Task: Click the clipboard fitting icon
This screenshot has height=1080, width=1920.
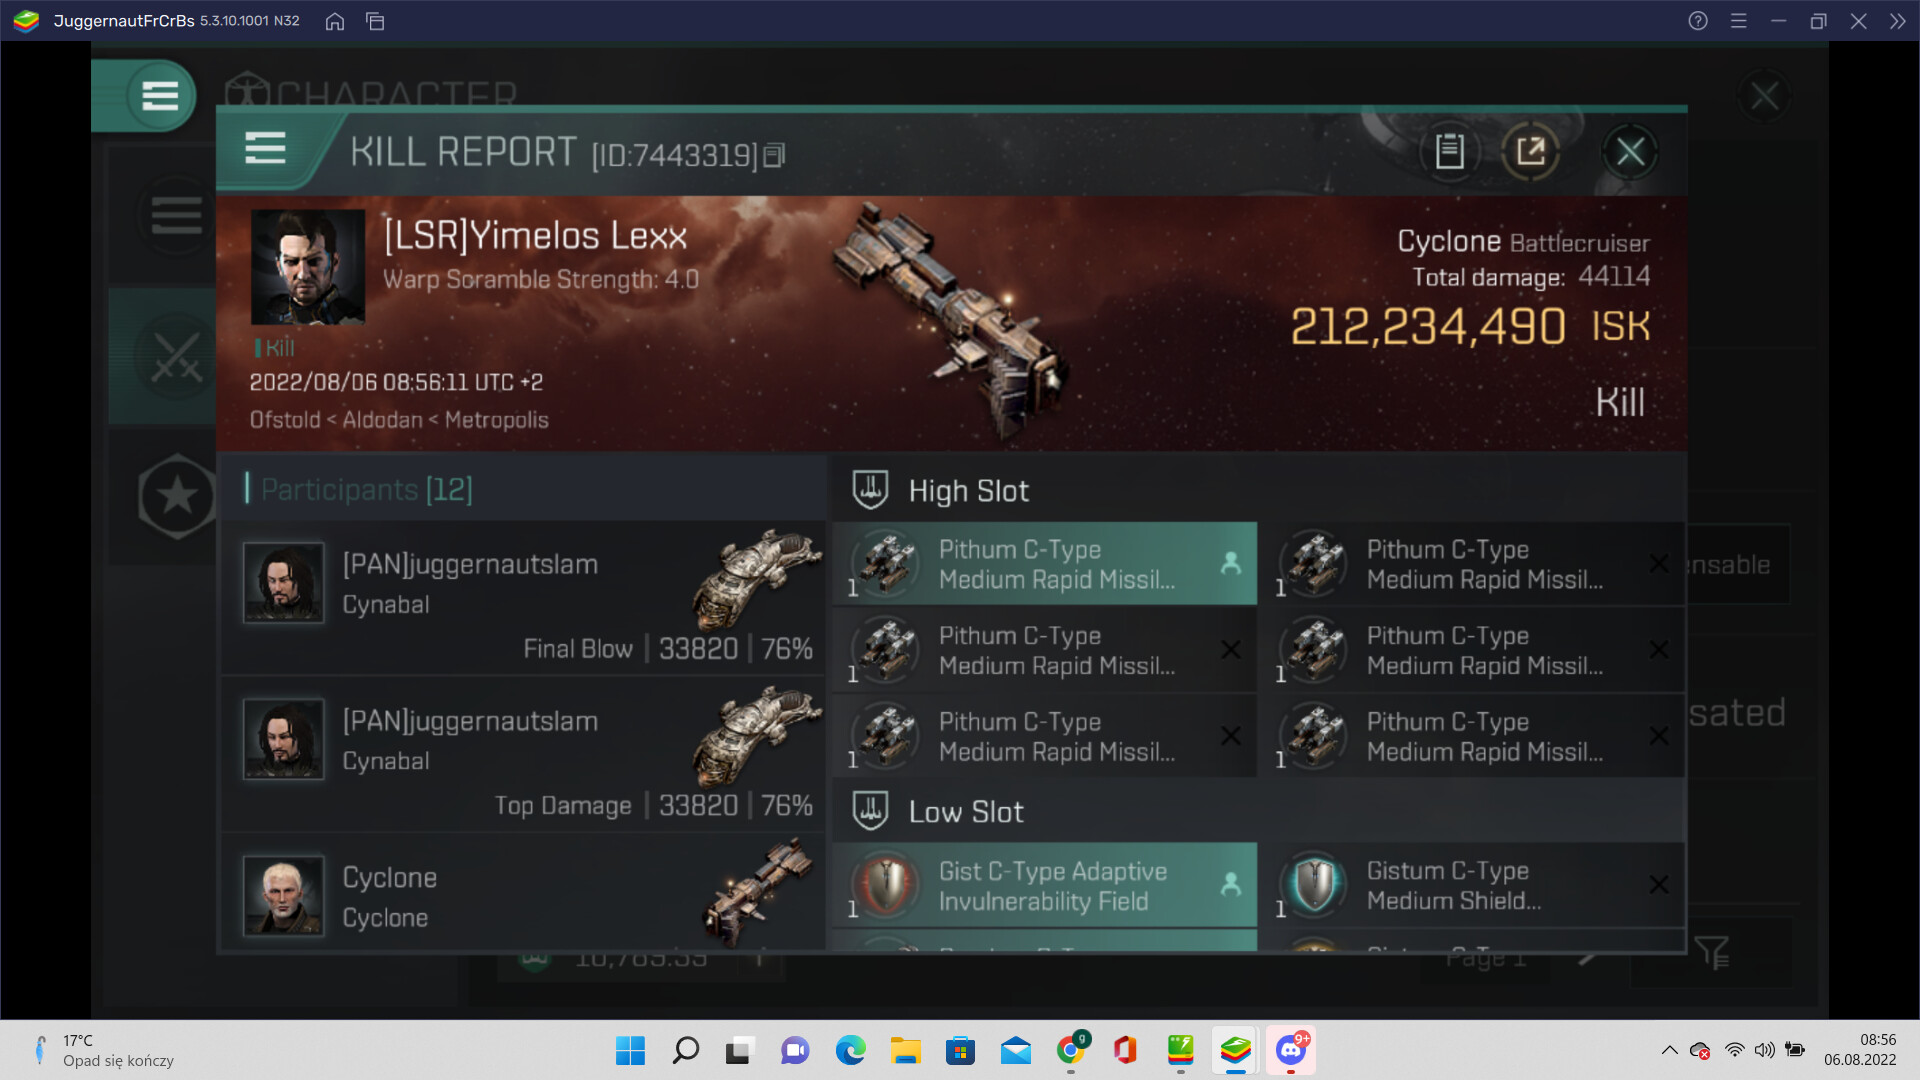Action: point(1449,152)
